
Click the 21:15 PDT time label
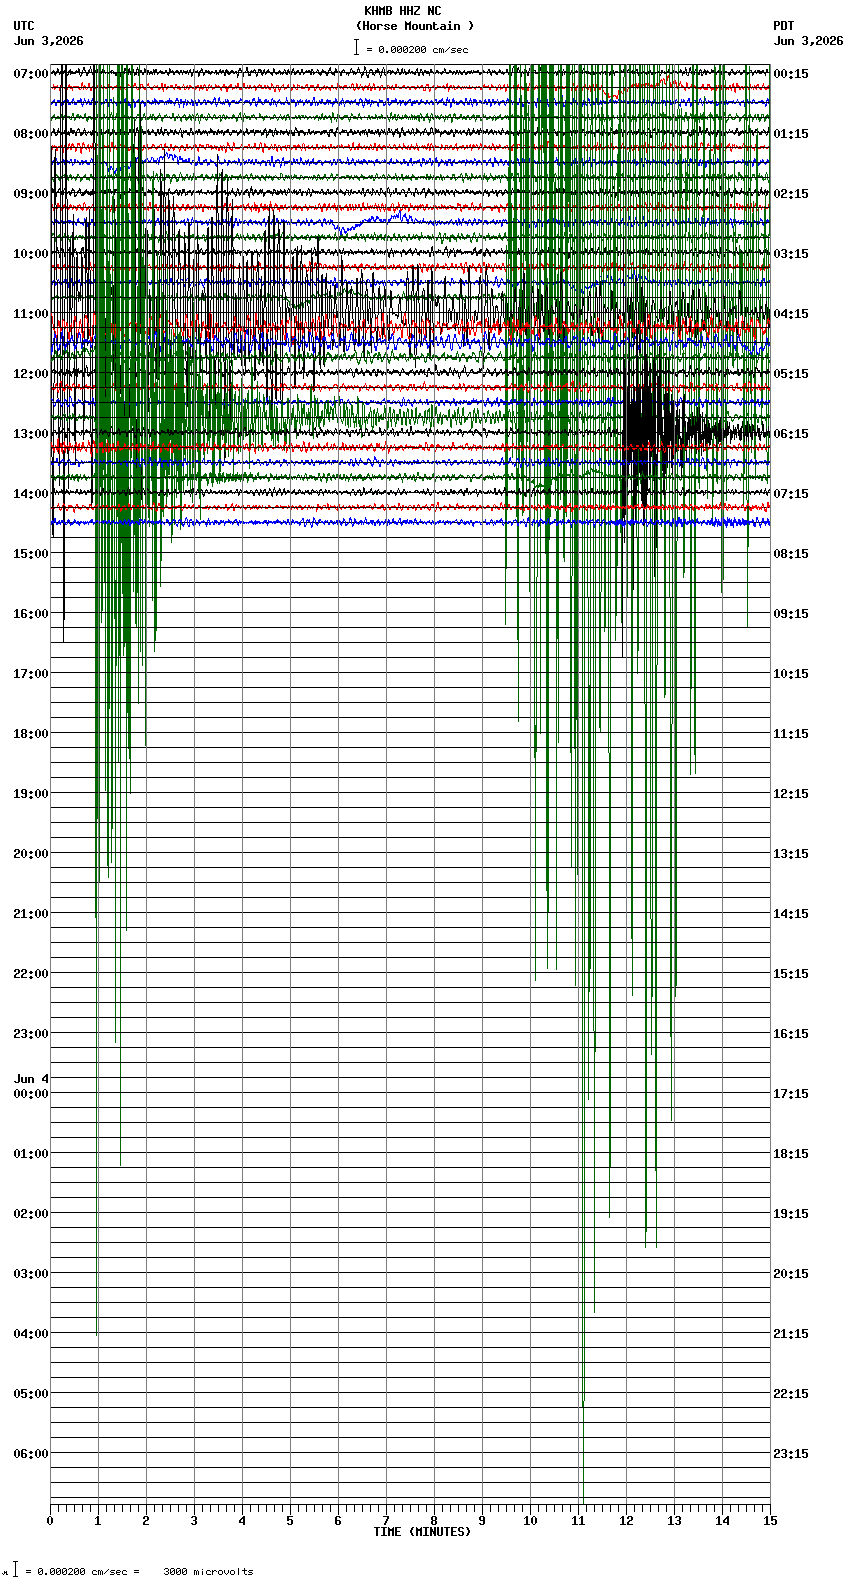791,1334
